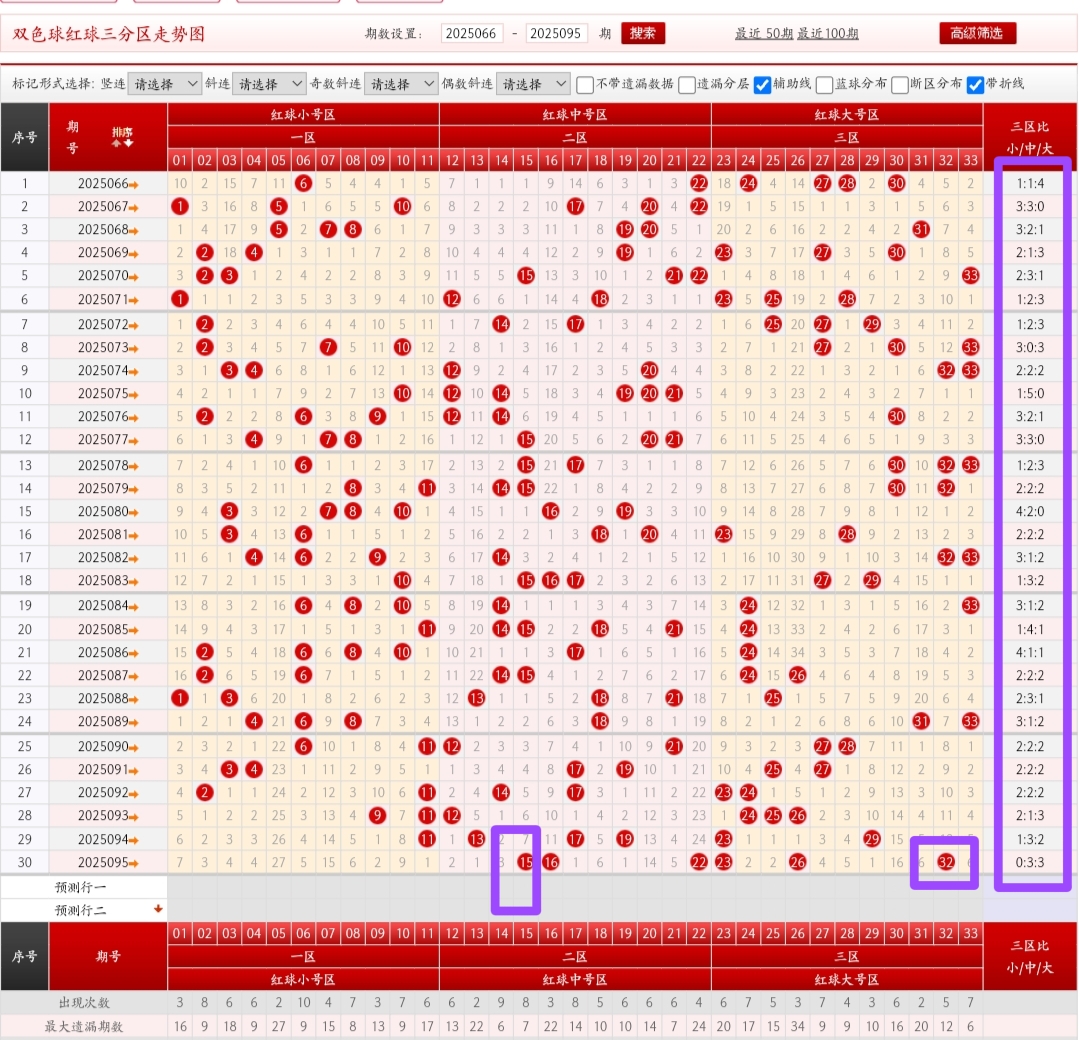Click the 高级筛选 button
Image resolution: width=1080 pixels, height=1040 pixels.
coord(977,33)
